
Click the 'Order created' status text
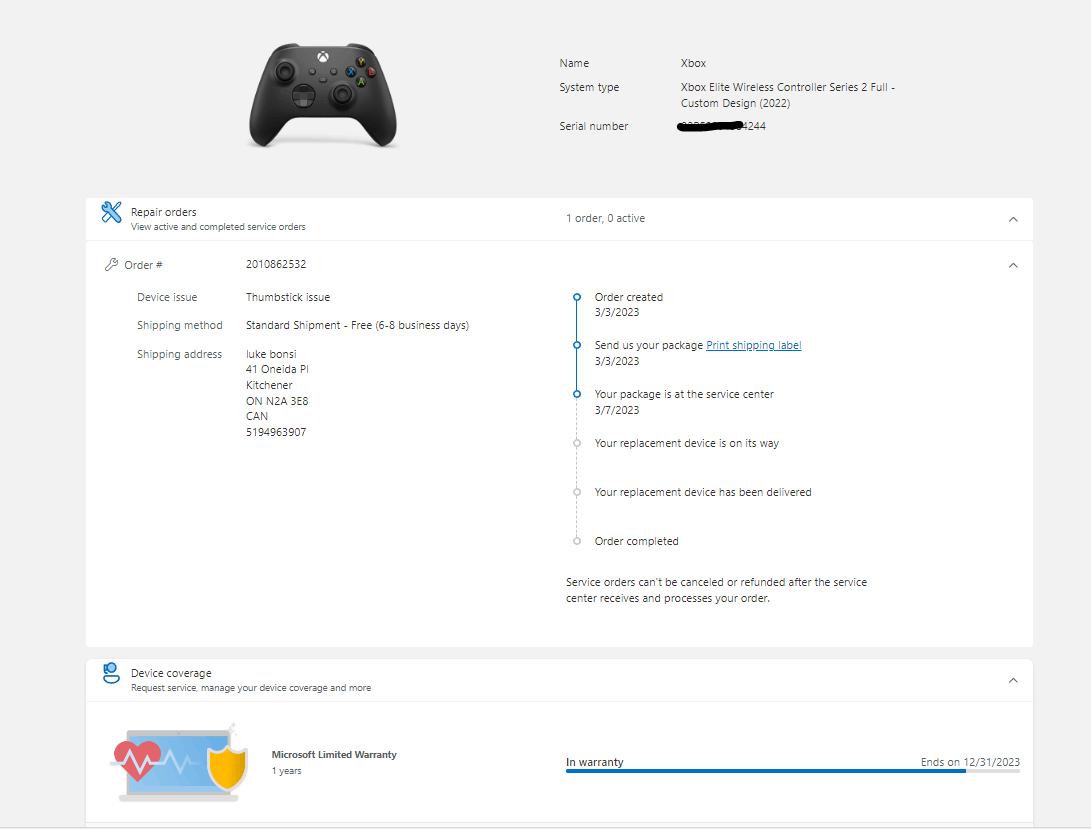pos(628,297)
